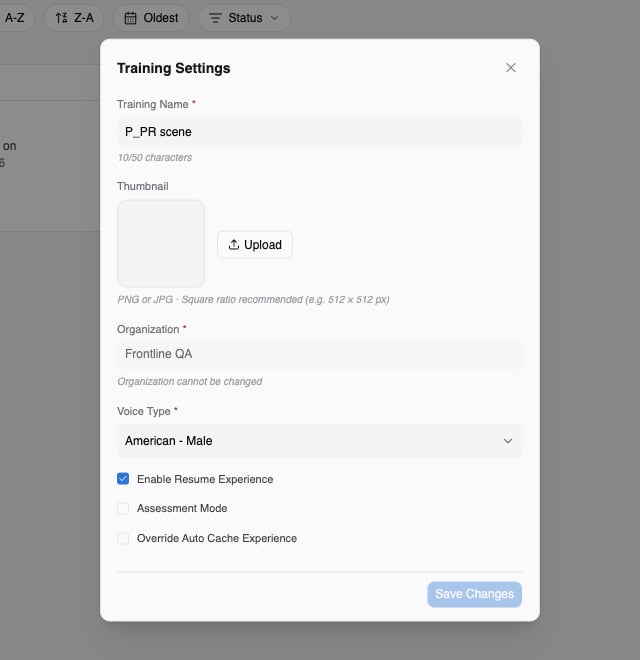Image resolution: width=640 pixels, height=660 pixels.
Task: Enable Assessment Mode checkbox
Action: point(123,508)
